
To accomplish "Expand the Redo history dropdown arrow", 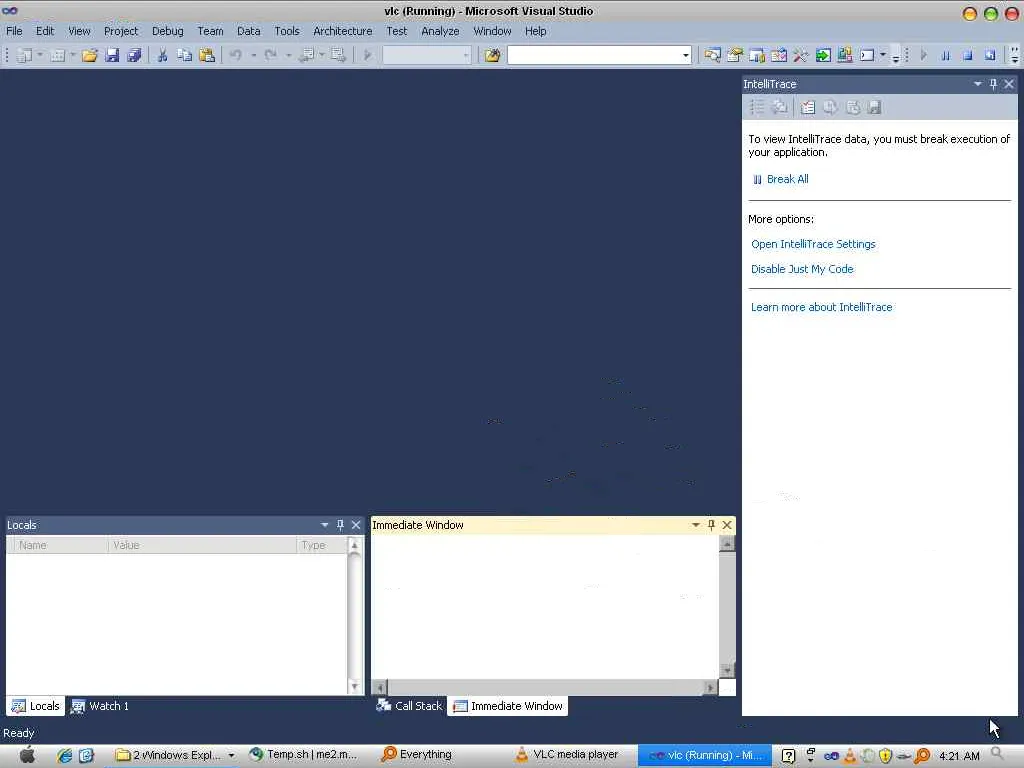I will pyautogui.click(x=288, y=56).
